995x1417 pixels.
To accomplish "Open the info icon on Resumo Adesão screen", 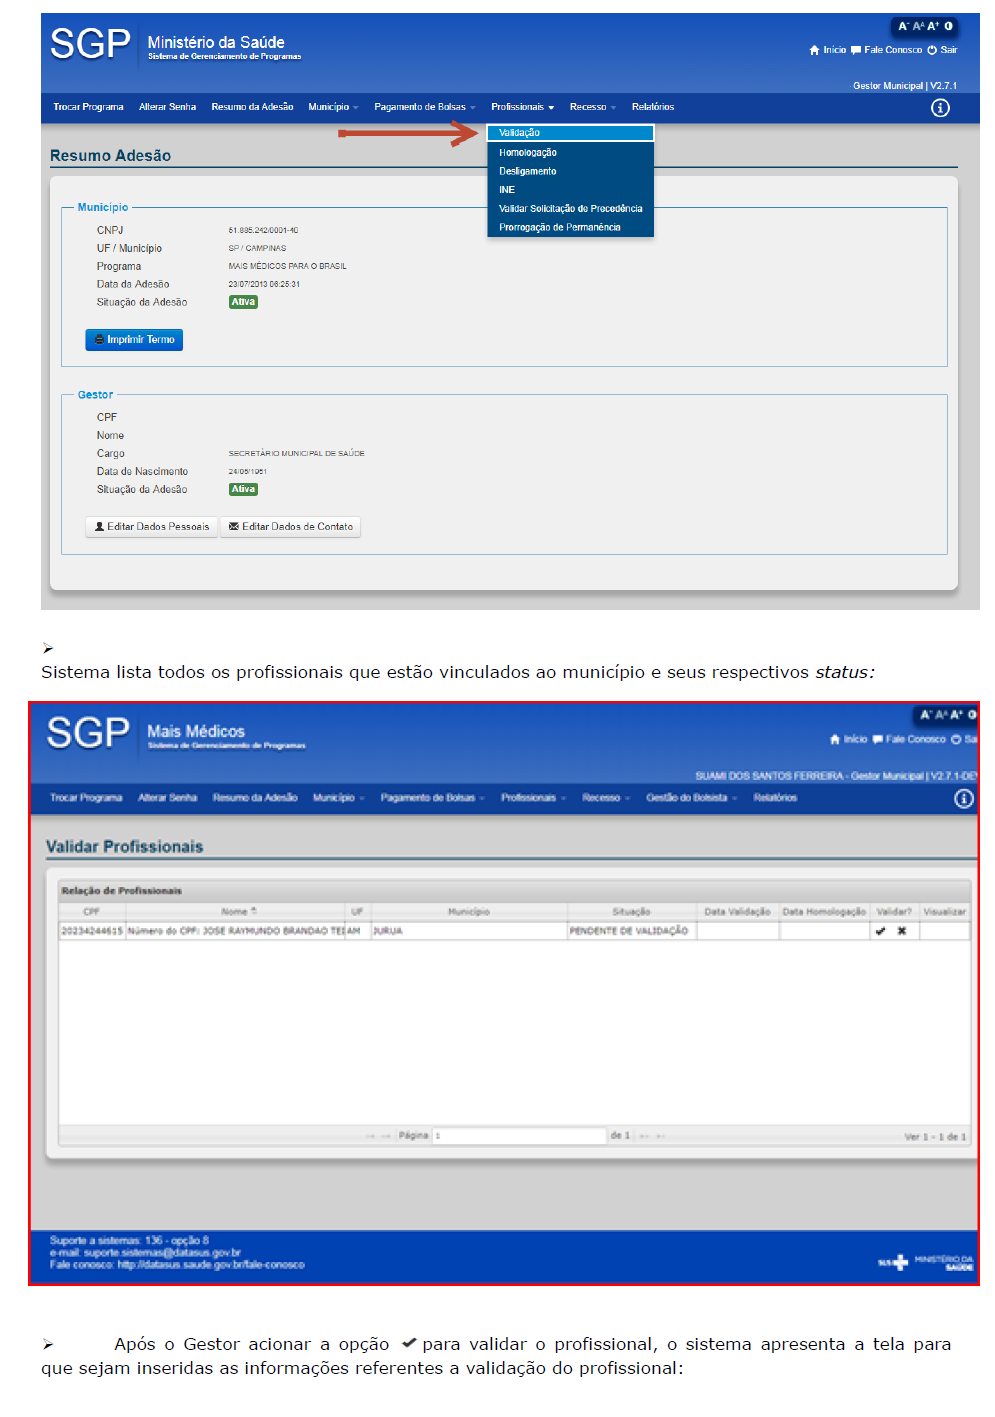I will pyautogui.click(x=940, y=108).
